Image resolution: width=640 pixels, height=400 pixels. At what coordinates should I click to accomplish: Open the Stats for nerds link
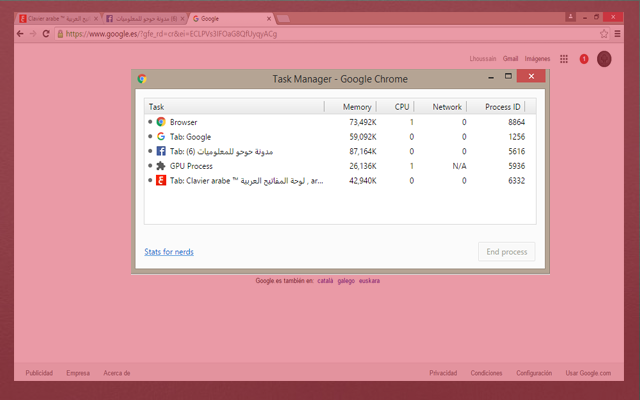[x=169, y=252]
